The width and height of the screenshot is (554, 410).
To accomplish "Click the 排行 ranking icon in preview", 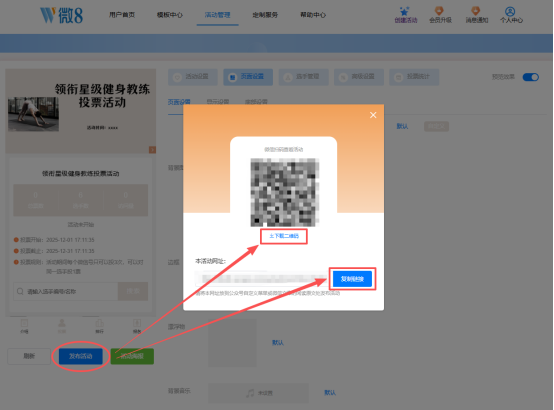I will (100, 323).
